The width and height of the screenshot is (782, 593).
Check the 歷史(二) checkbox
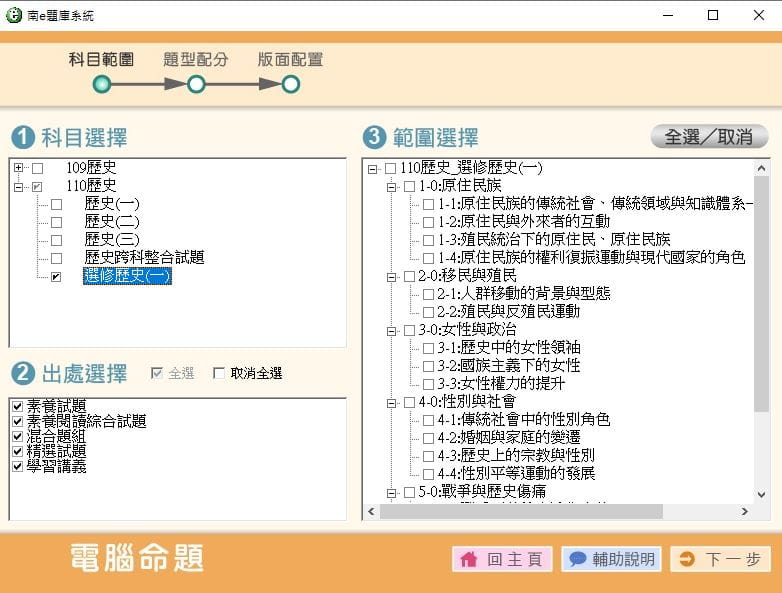pos(56,222)
